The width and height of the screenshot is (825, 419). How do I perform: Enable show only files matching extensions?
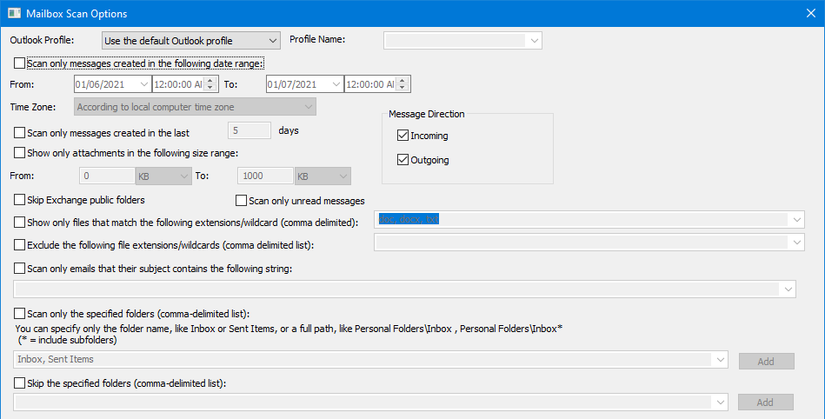click(19, 222)
